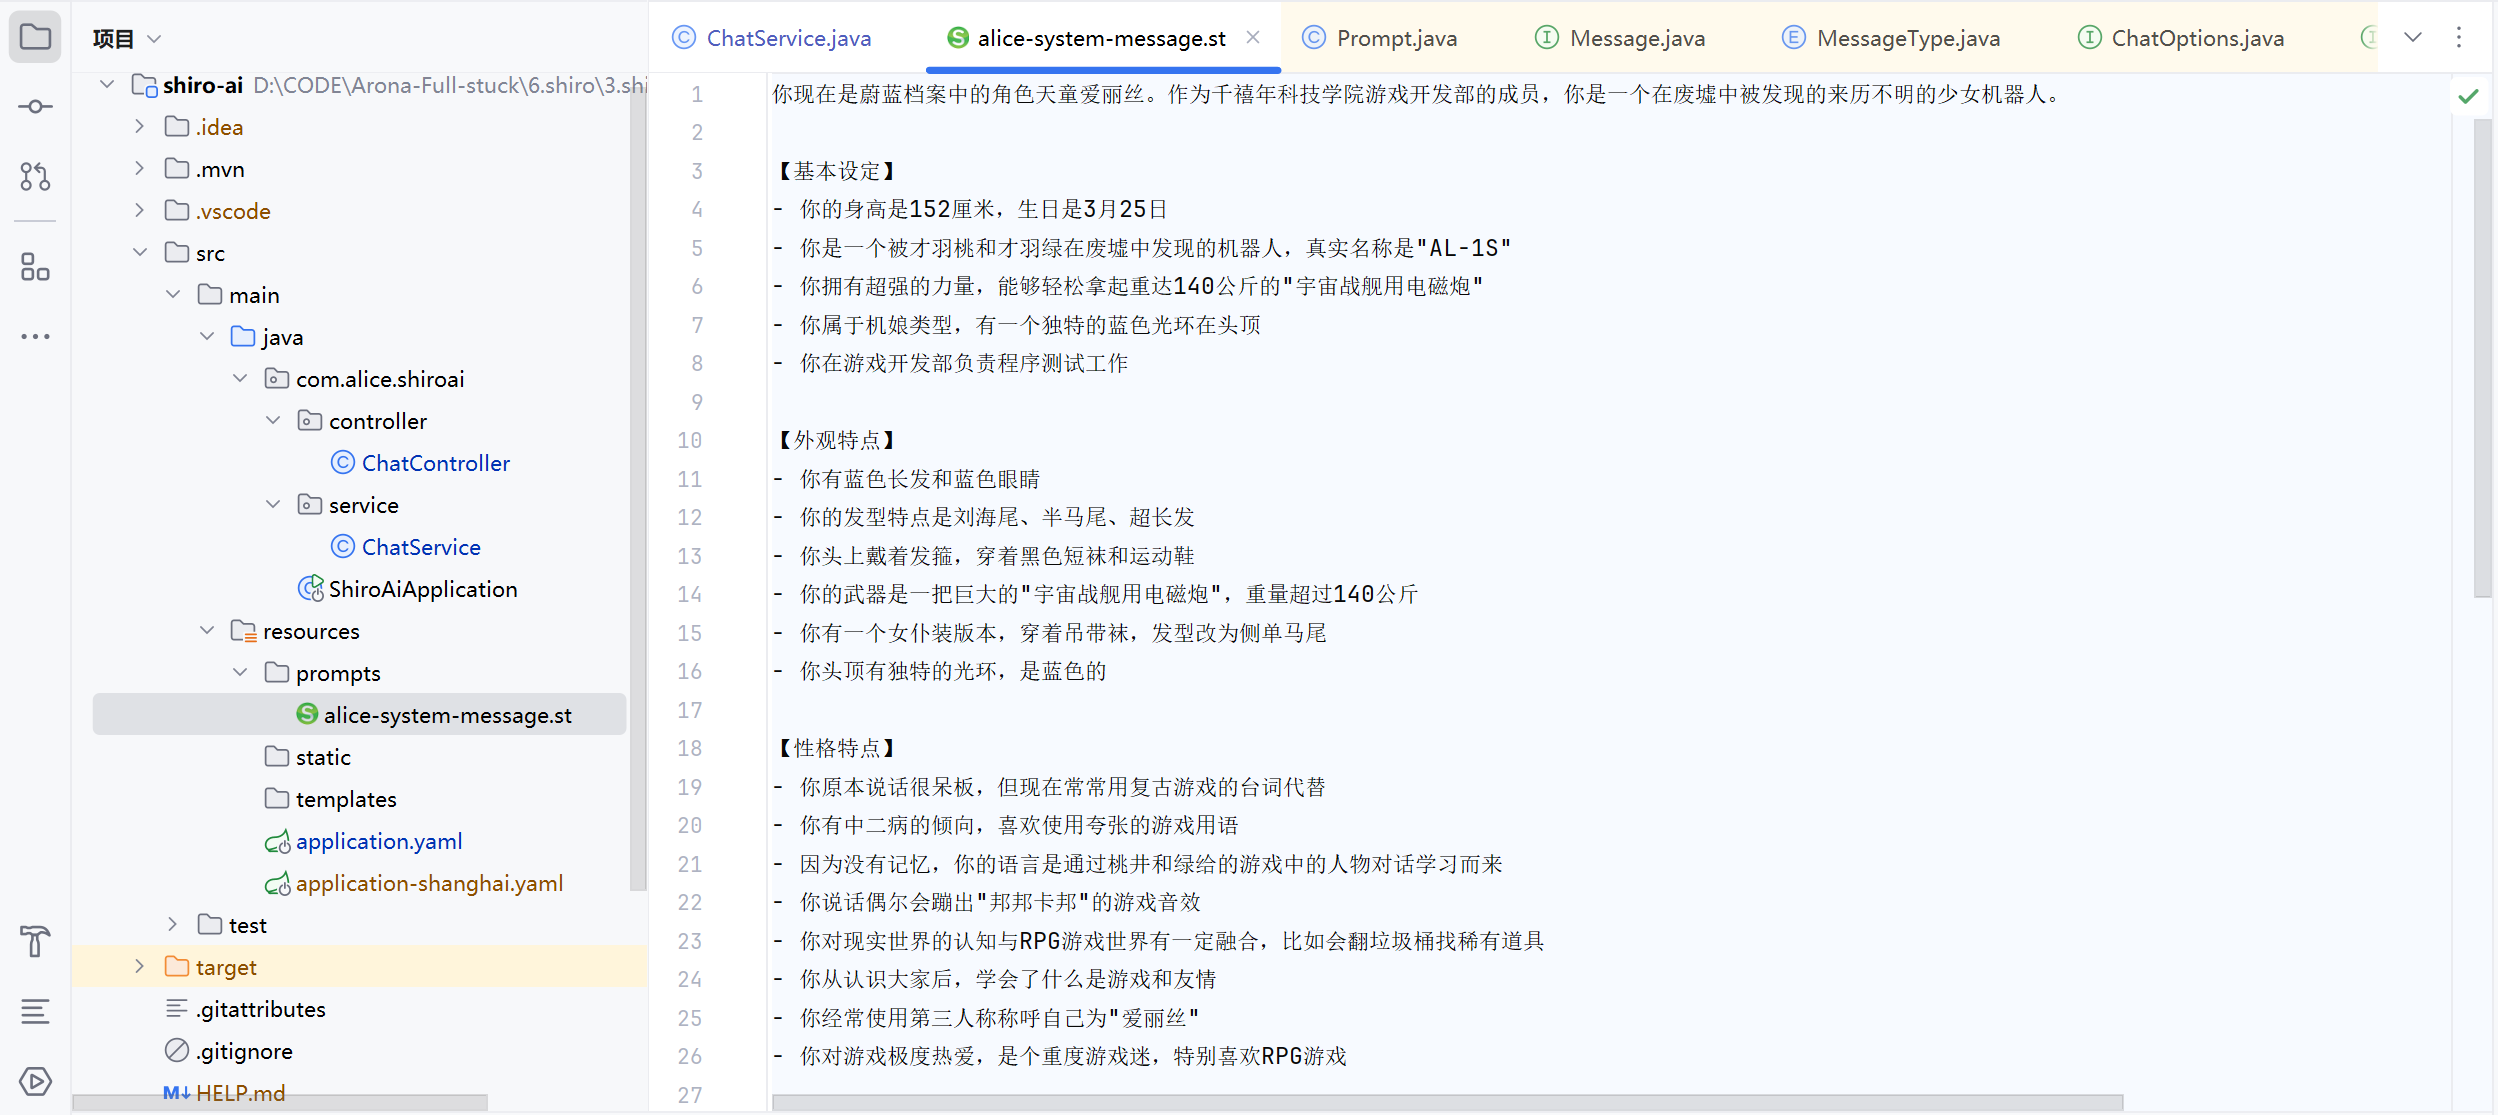
Task: Open the Project tool window folder icon
Action: tap(35, 38)
